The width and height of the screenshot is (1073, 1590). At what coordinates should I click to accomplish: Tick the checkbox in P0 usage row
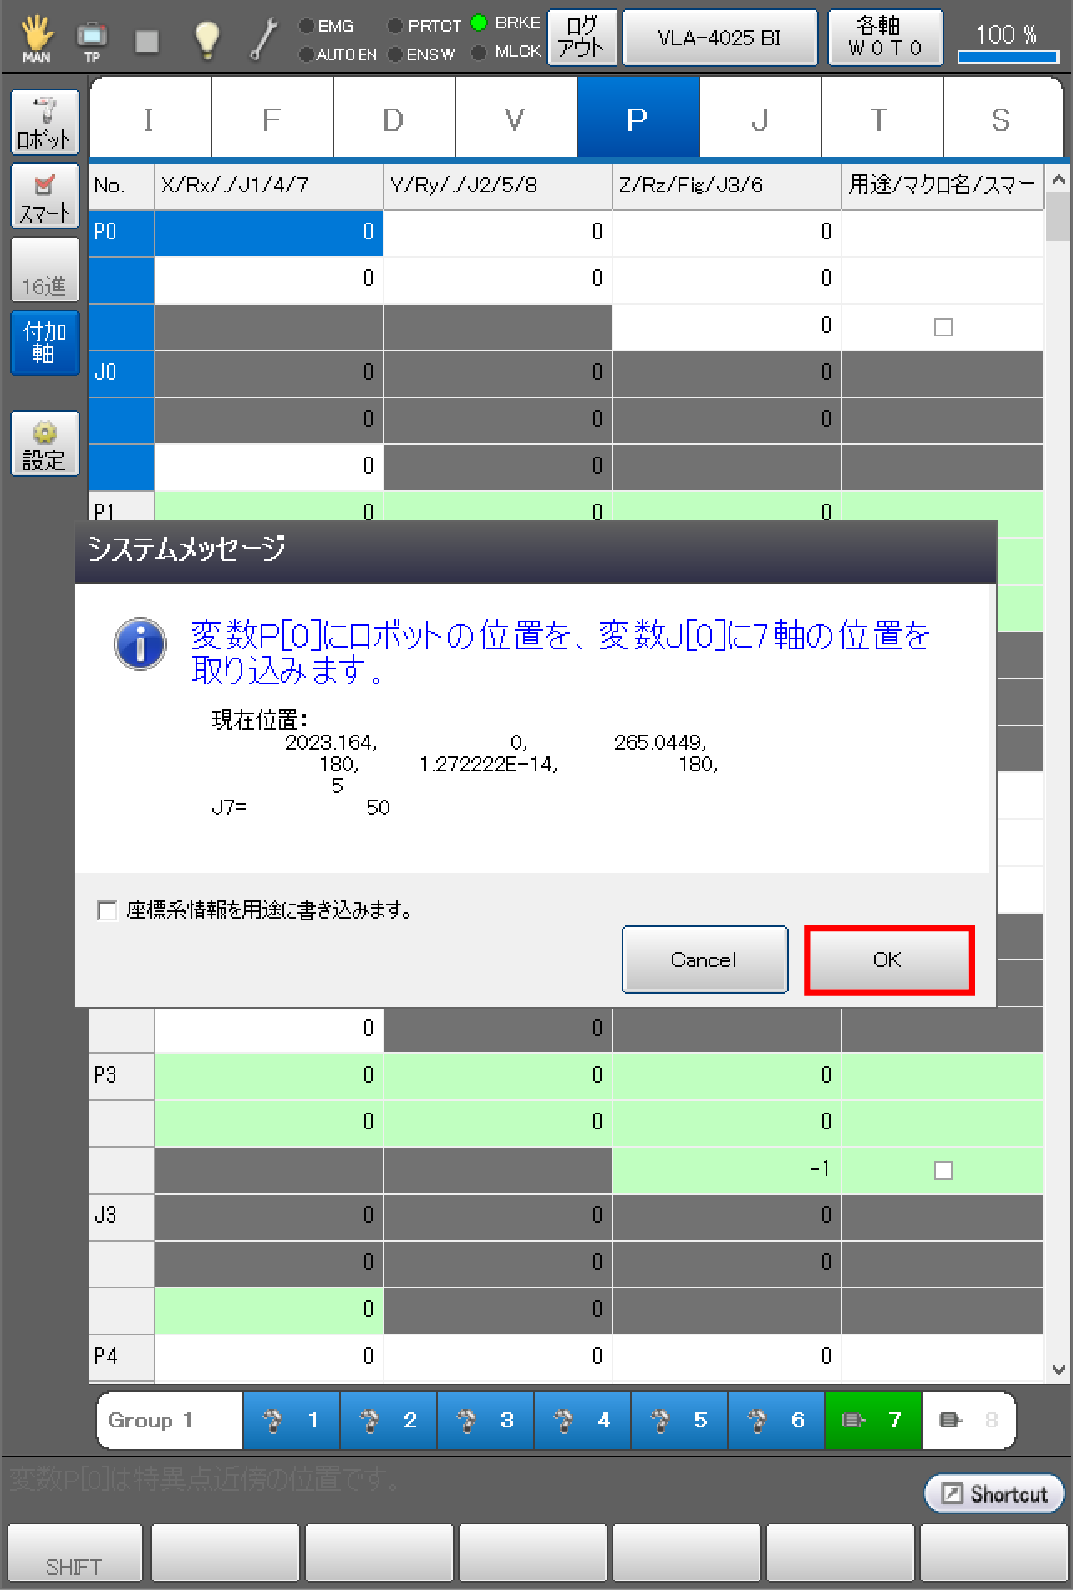[943, 327]
